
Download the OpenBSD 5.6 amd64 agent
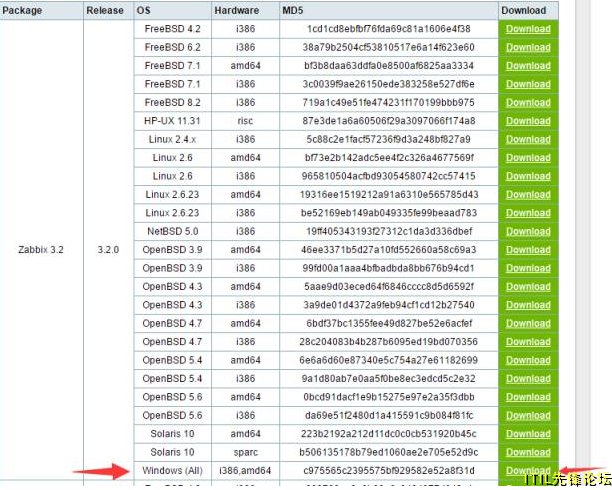[x=528, y=397]
